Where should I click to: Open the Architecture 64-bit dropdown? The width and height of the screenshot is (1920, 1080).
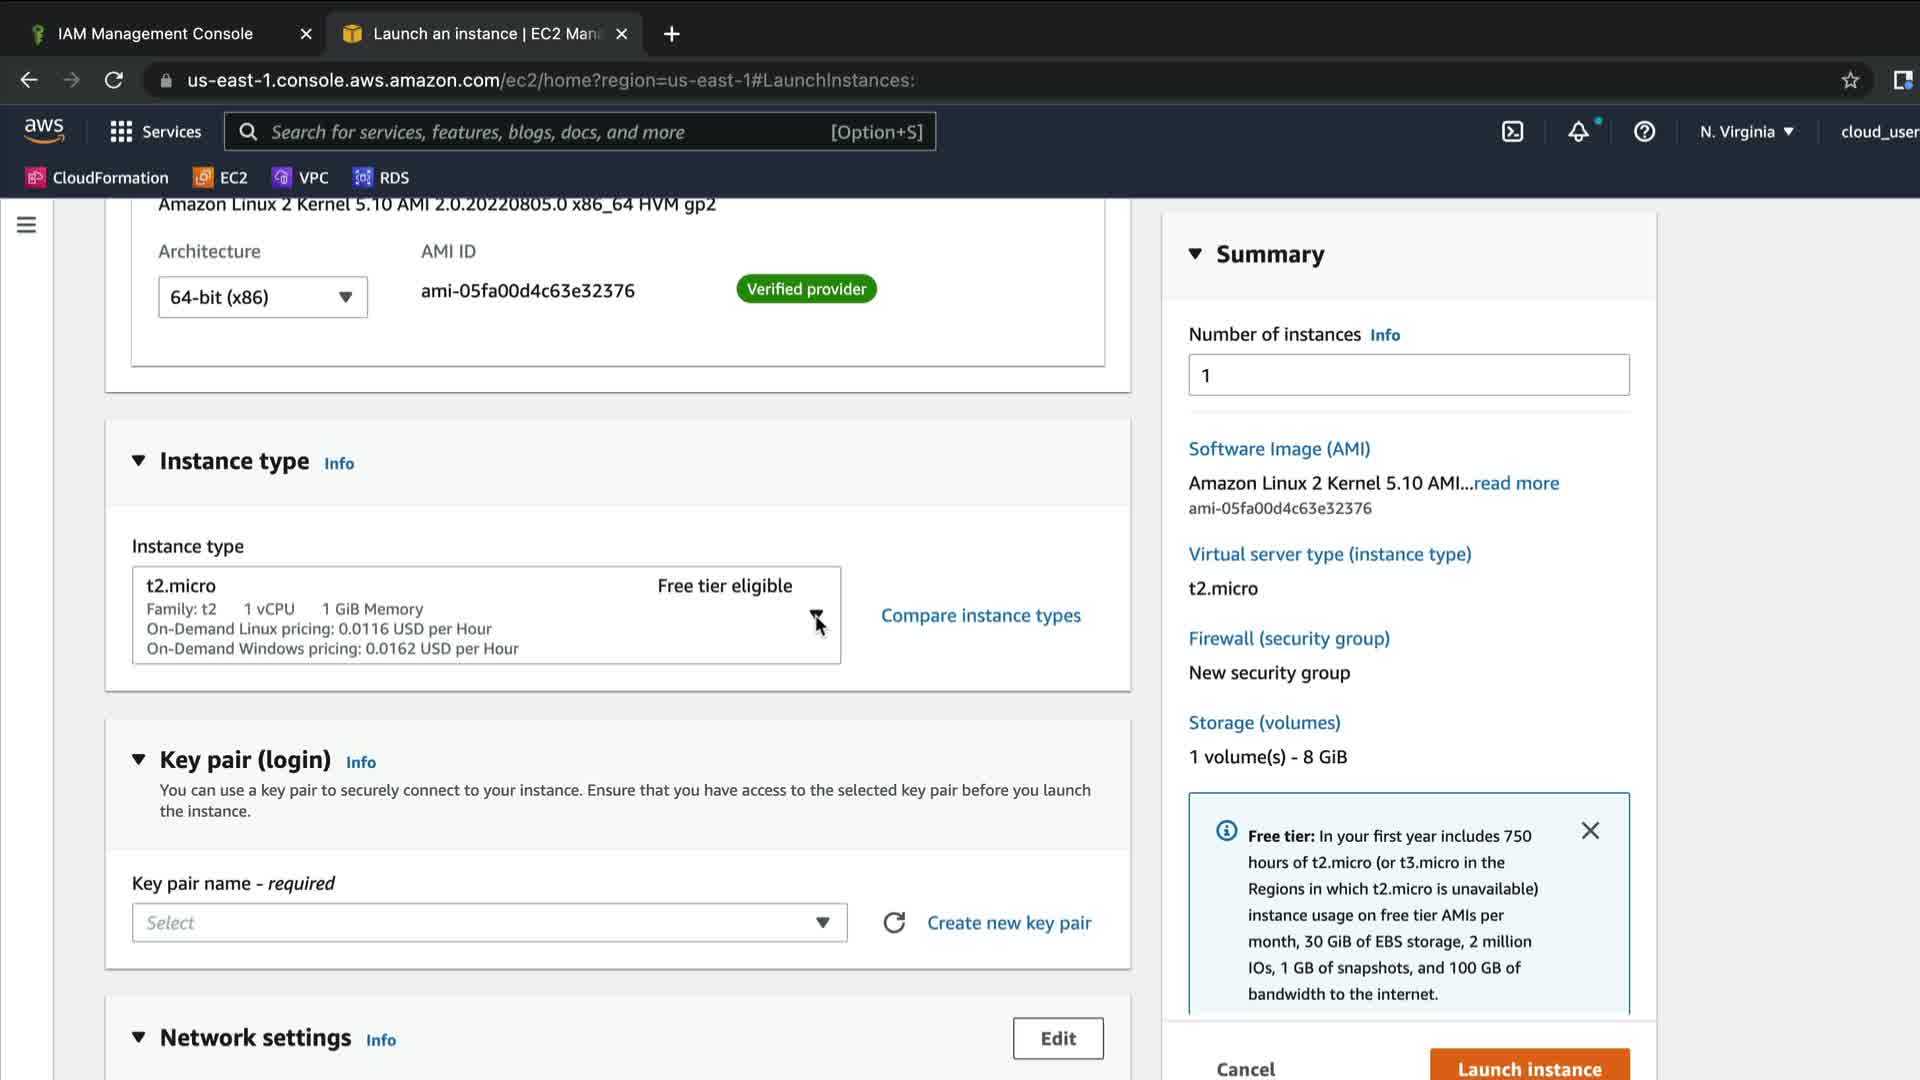click(x=263, y=297)
